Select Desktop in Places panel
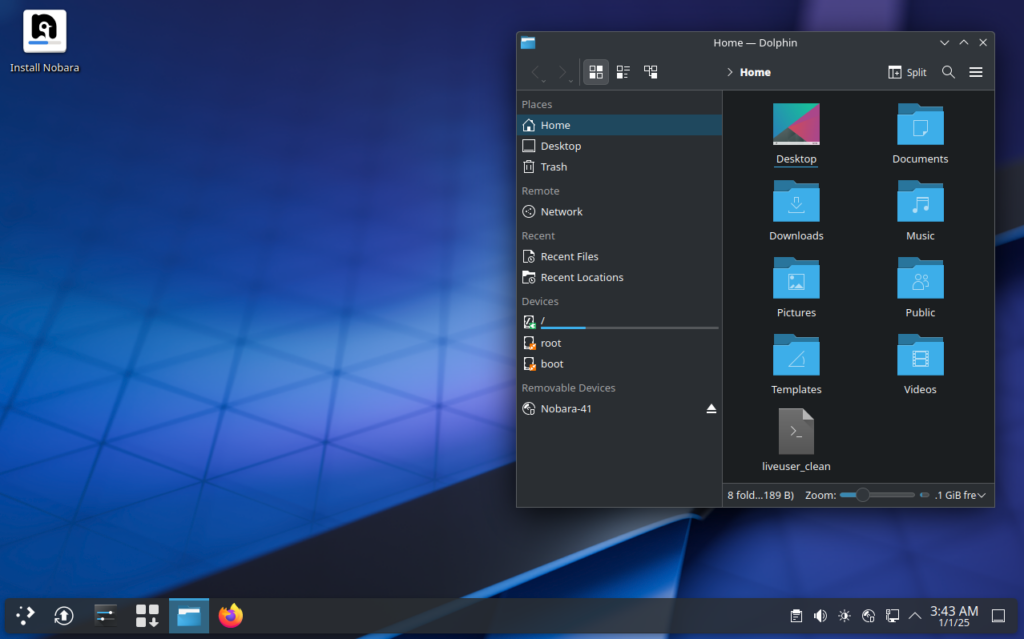1024x639 pixels. click(x=619, y=146)
